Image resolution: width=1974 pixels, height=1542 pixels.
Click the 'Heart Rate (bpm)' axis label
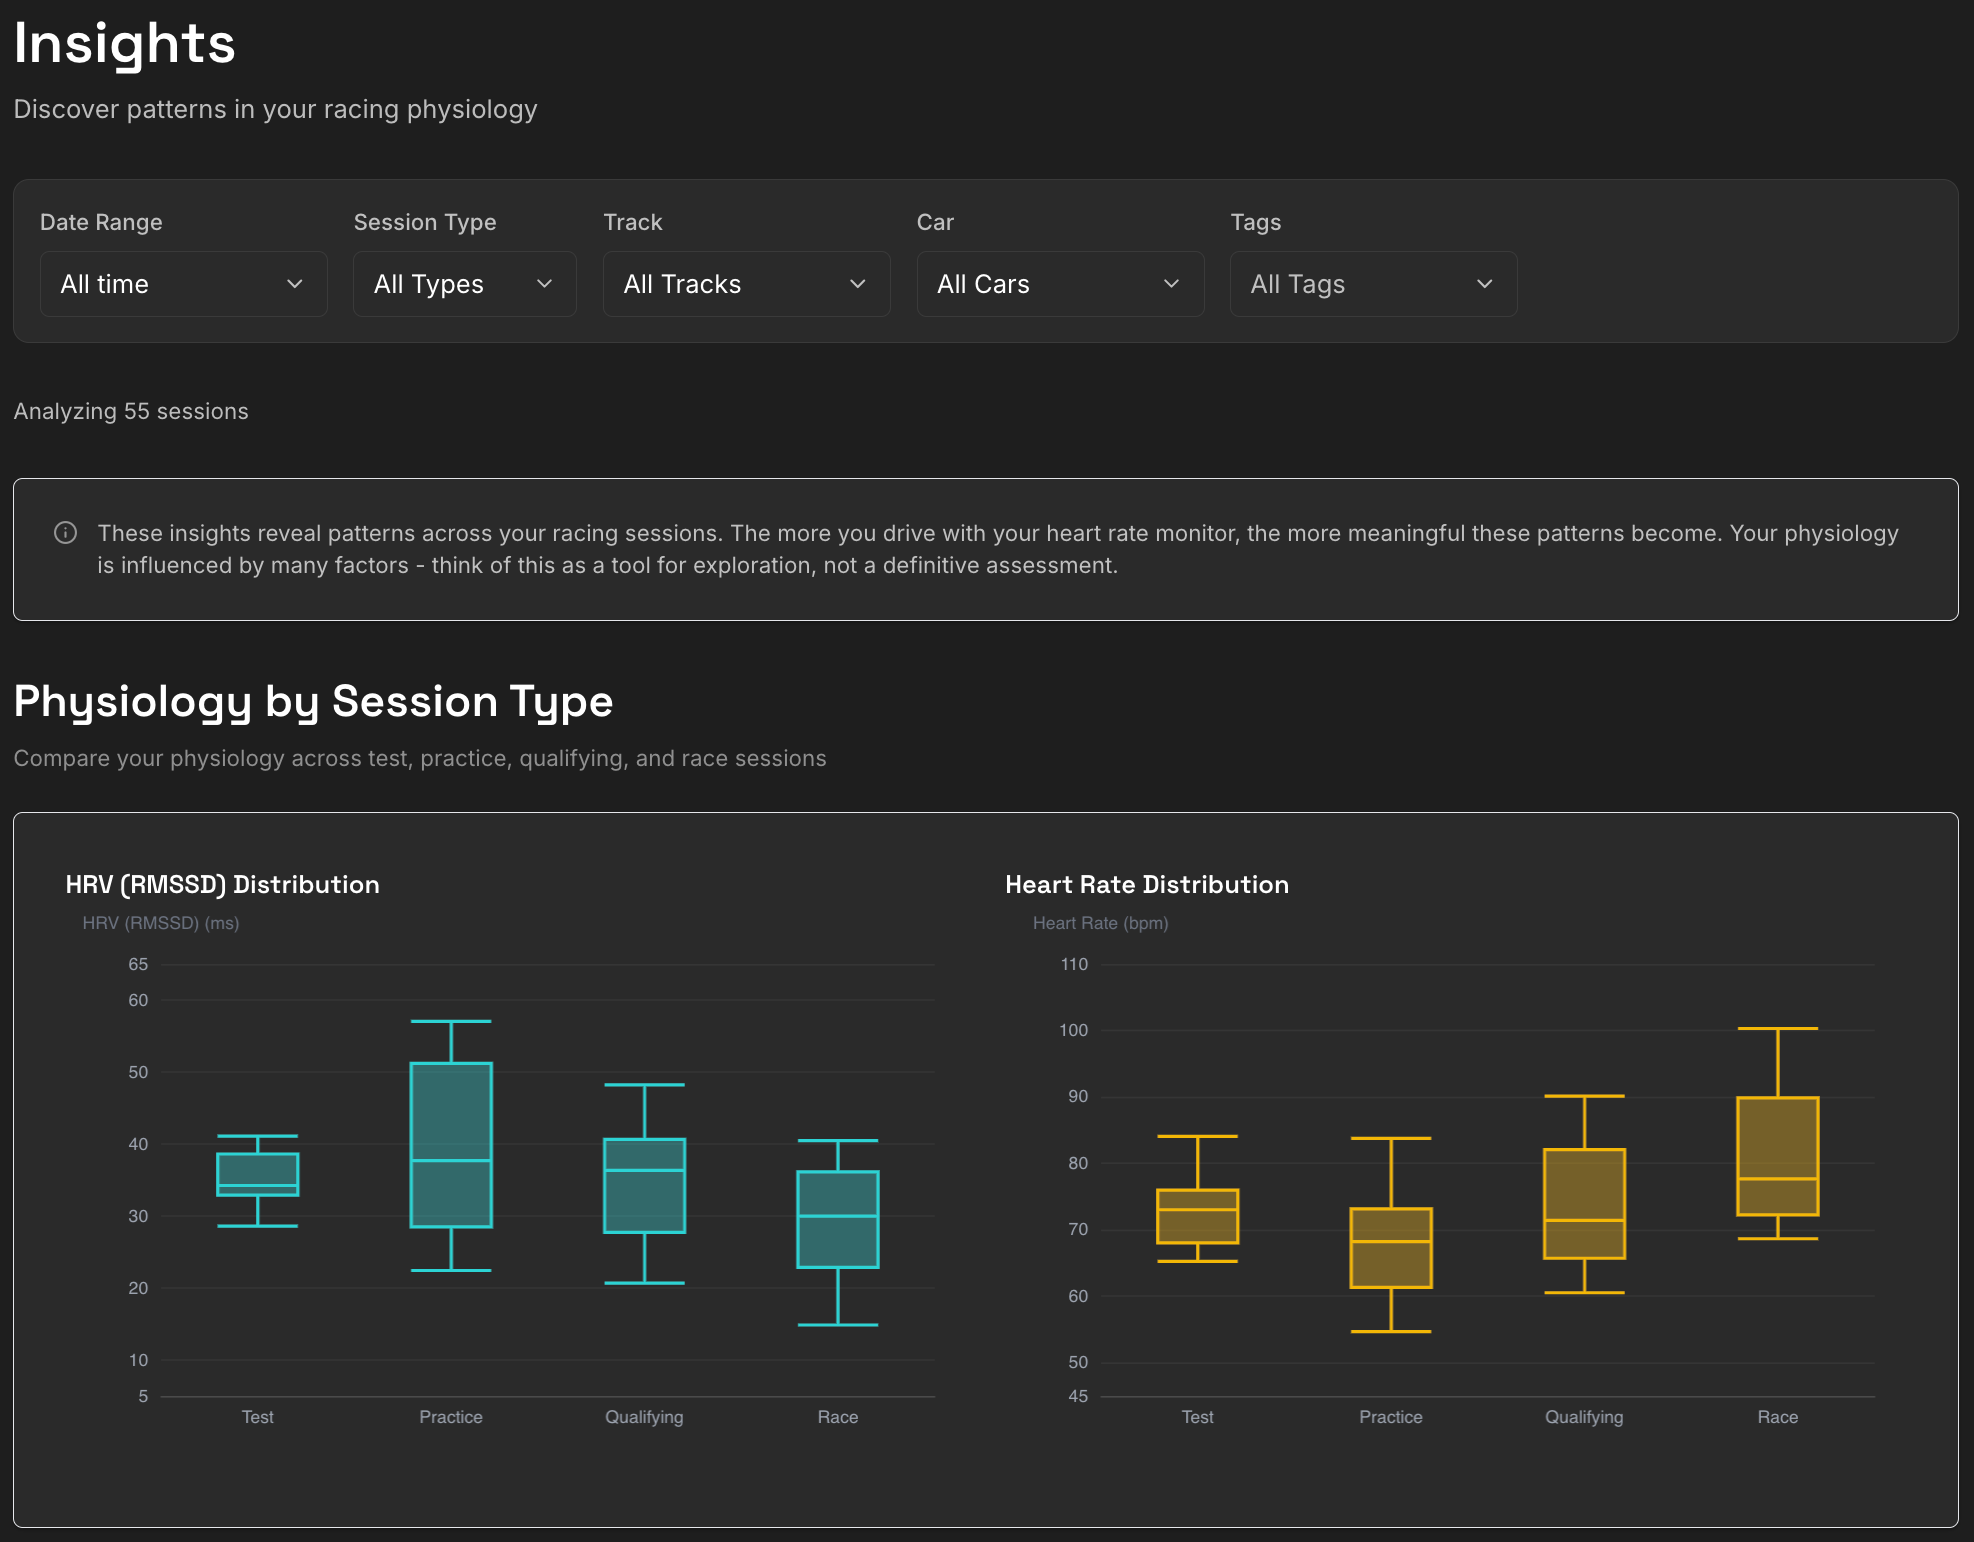(1101, 923)
